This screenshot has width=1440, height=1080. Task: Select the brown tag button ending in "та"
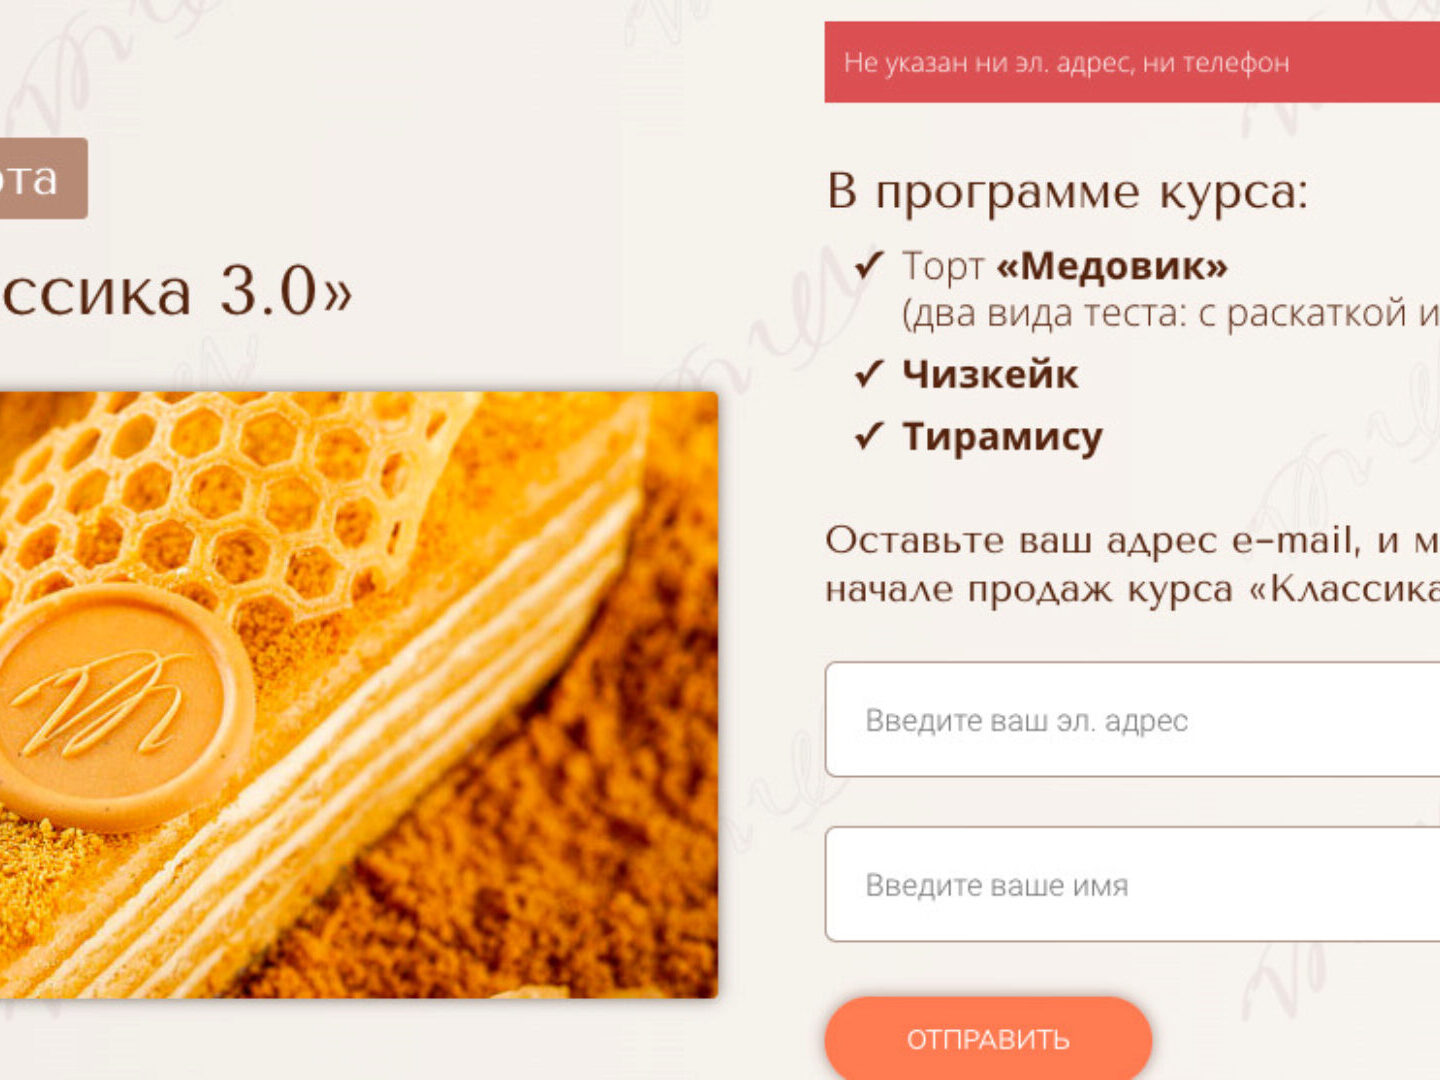tap(43, 178)
